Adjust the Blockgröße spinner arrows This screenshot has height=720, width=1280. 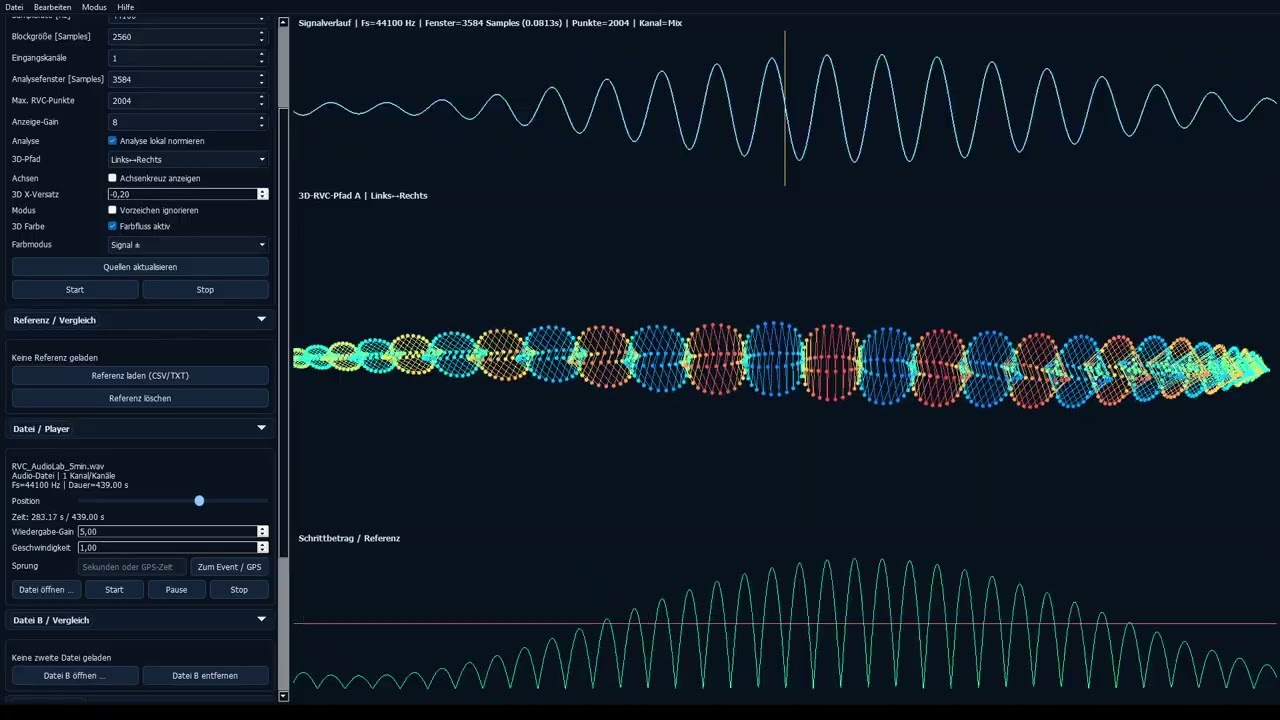pos(262,36)
